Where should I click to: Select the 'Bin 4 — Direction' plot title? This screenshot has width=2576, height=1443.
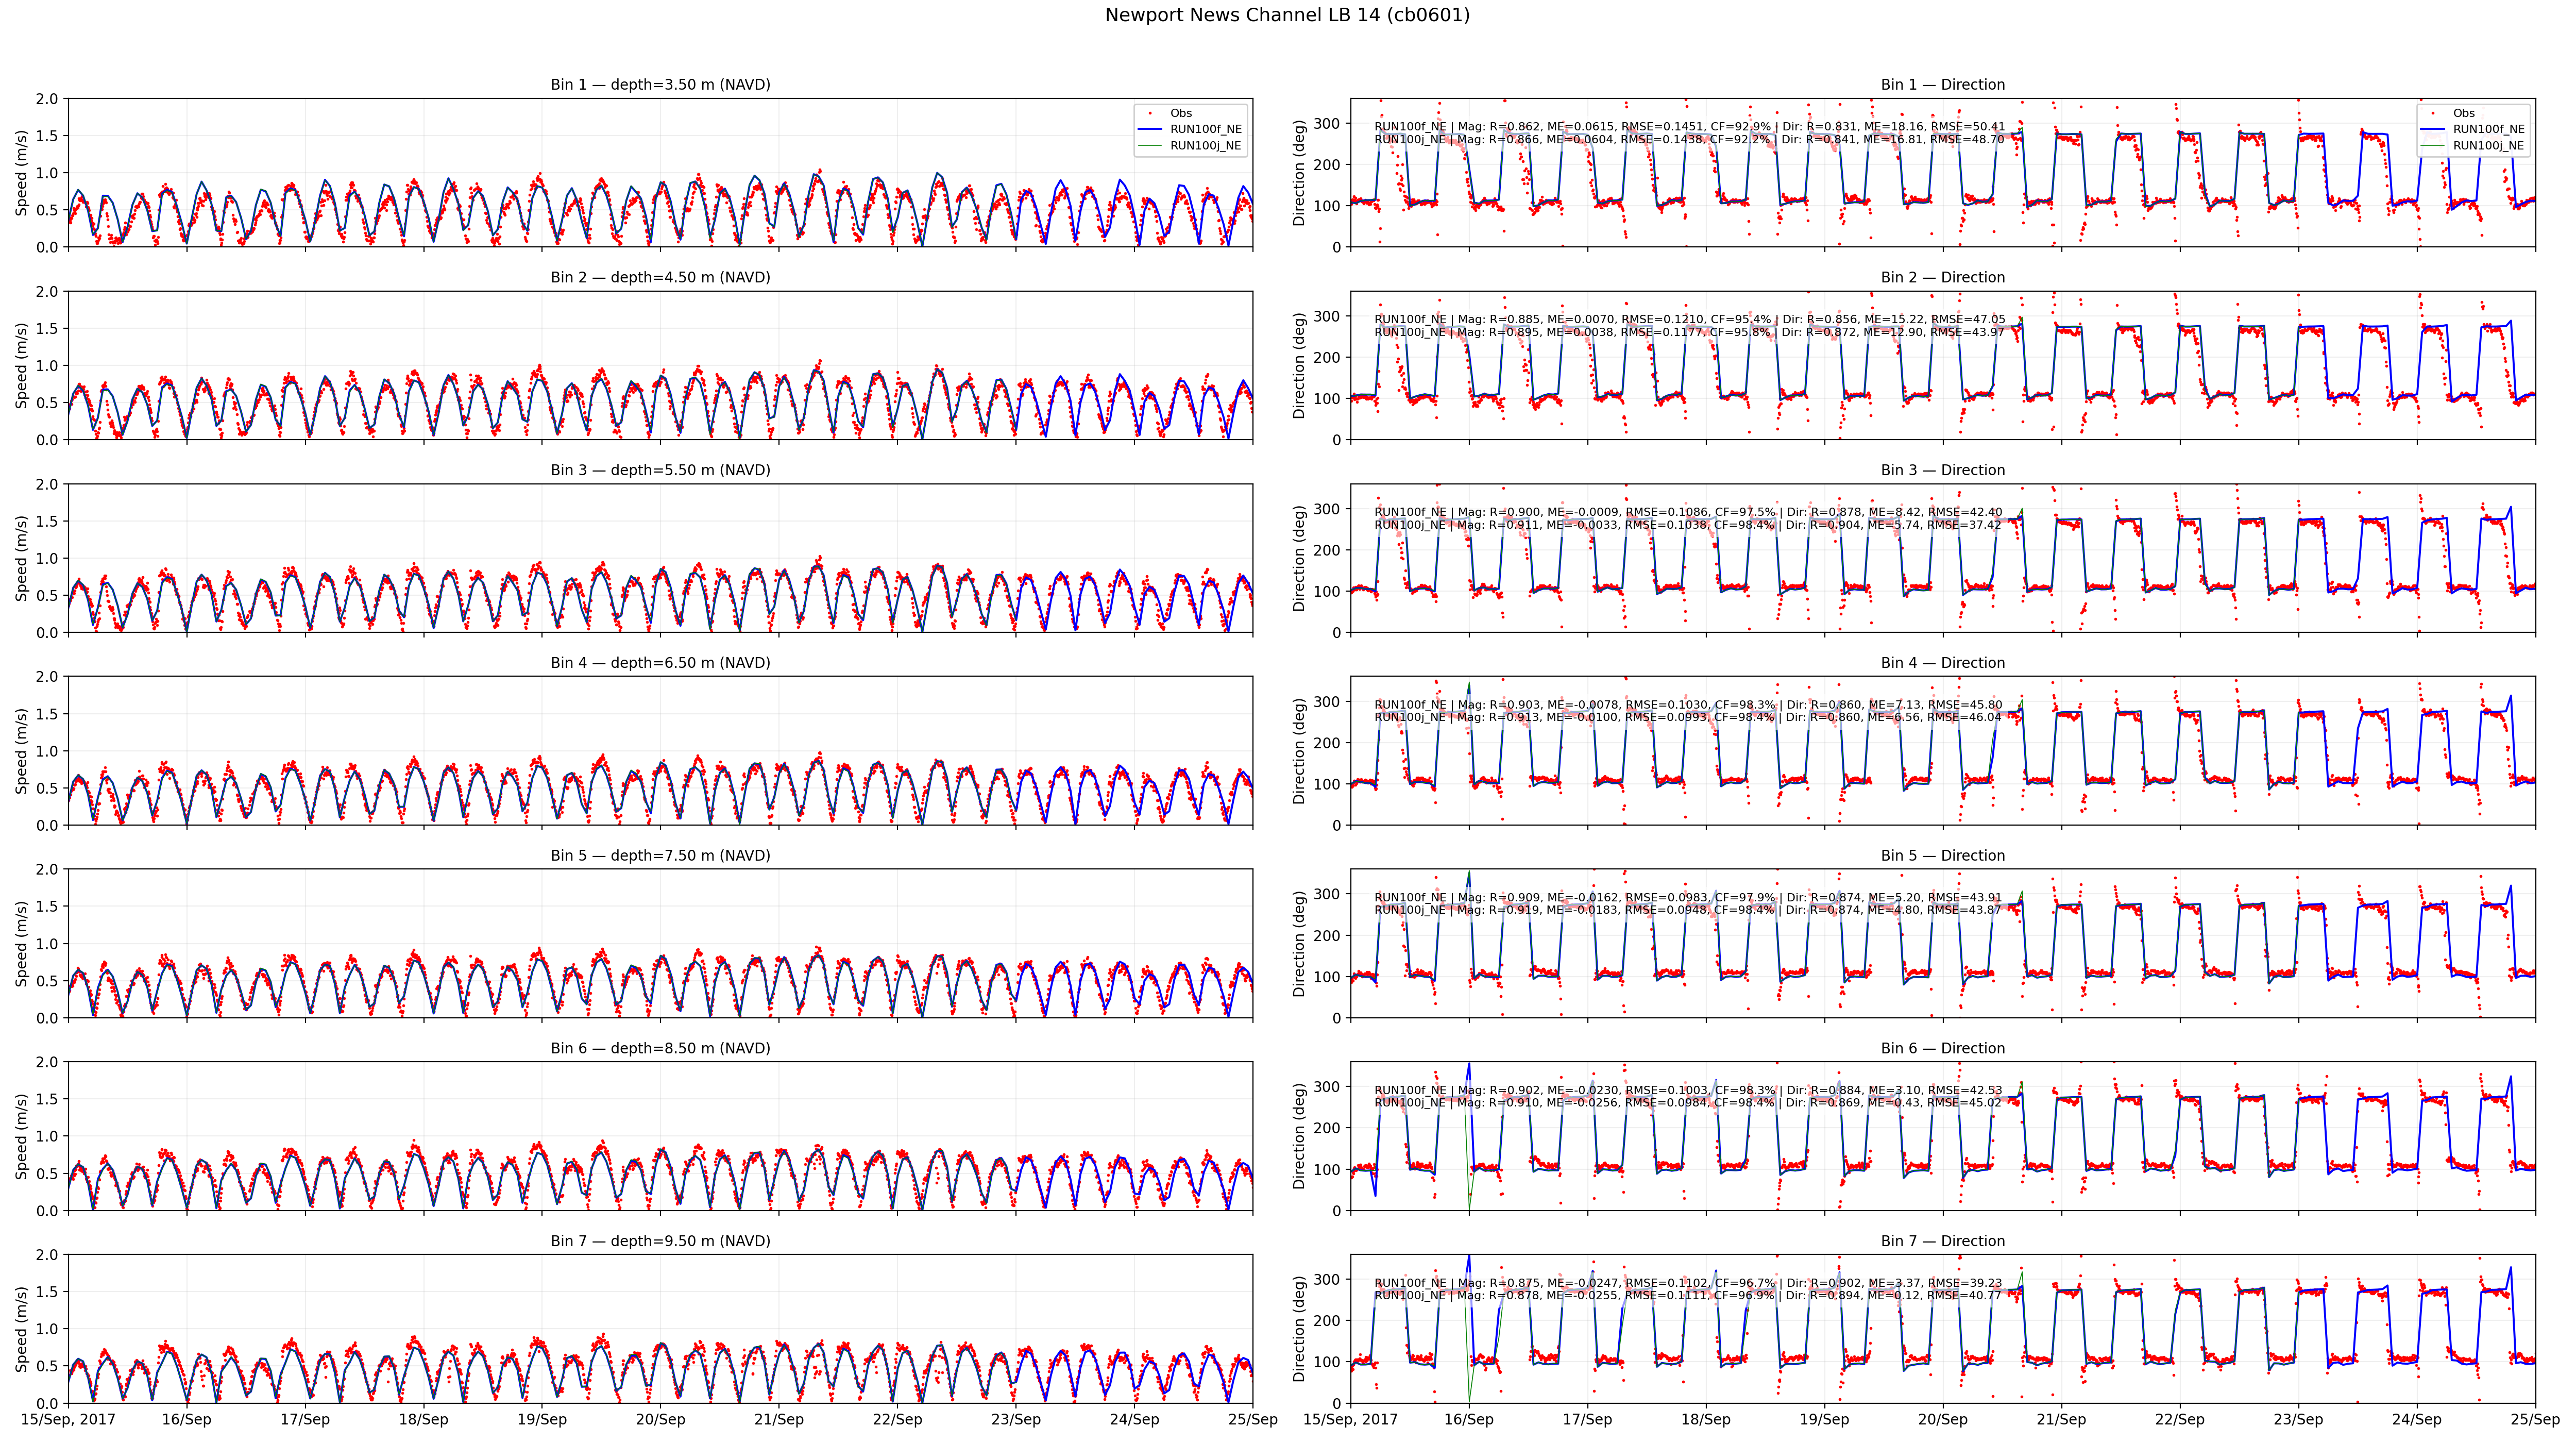(x=1942, y=663)
